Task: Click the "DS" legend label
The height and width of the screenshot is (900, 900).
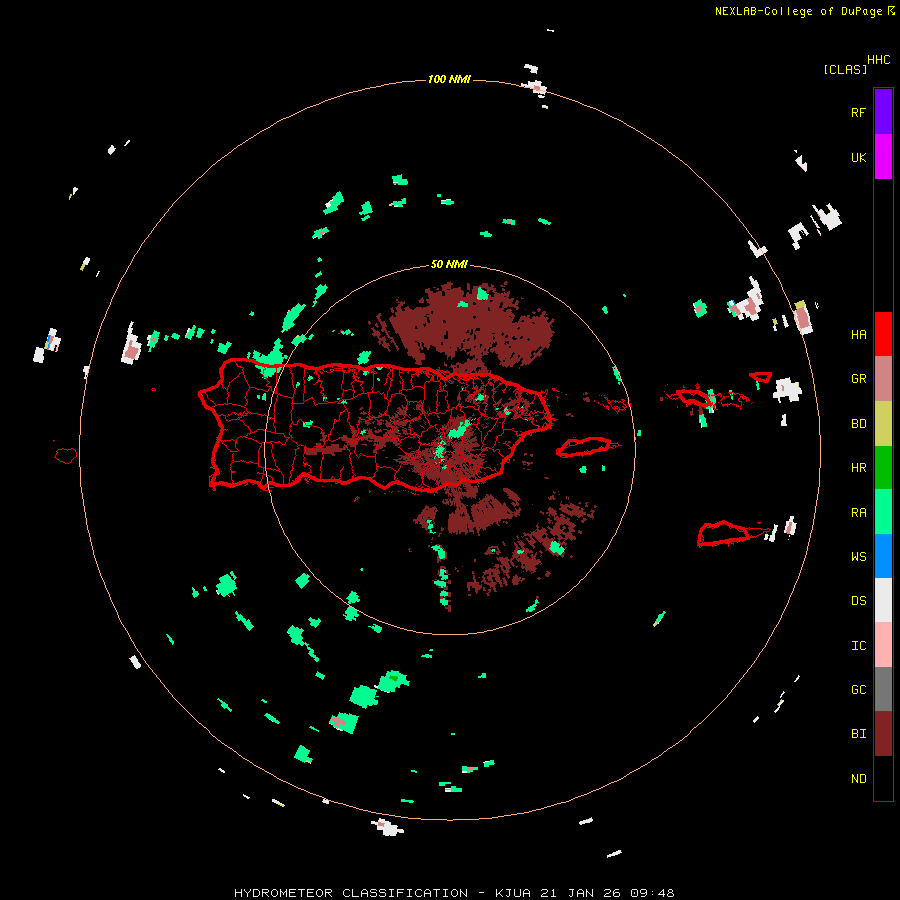Action: (858, 600)
